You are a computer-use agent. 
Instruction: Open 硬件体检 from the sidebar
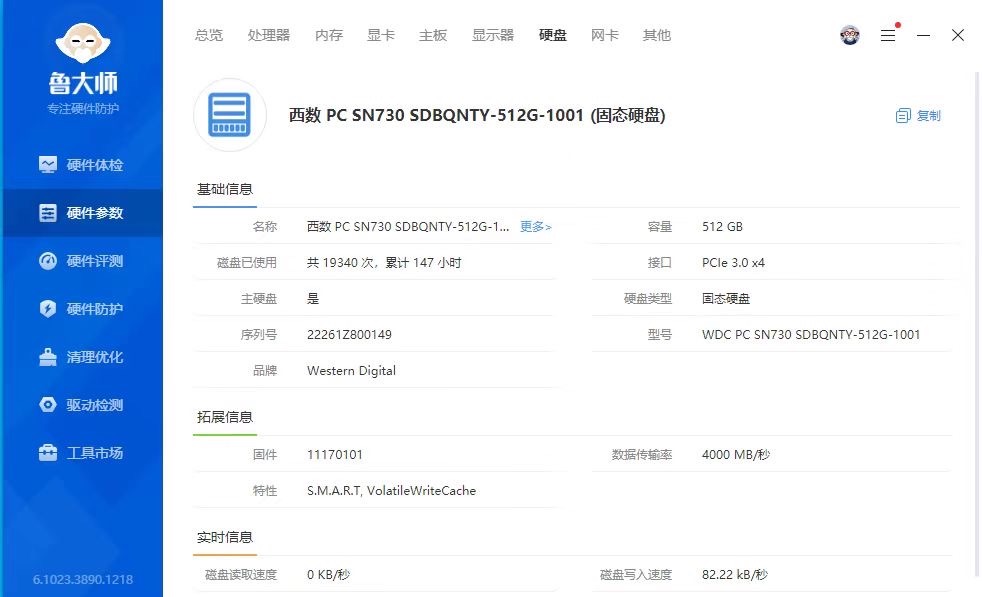(x=81, y=165)
